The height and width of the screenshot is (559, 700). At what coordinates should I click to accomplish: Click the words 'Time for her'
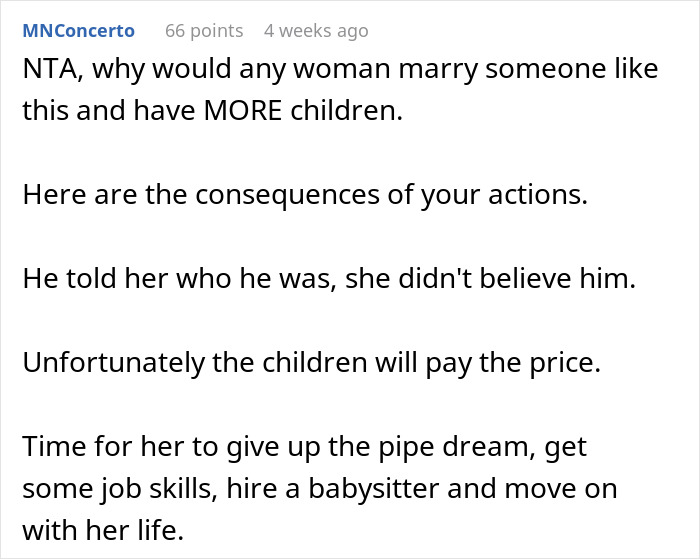point(85,445)
